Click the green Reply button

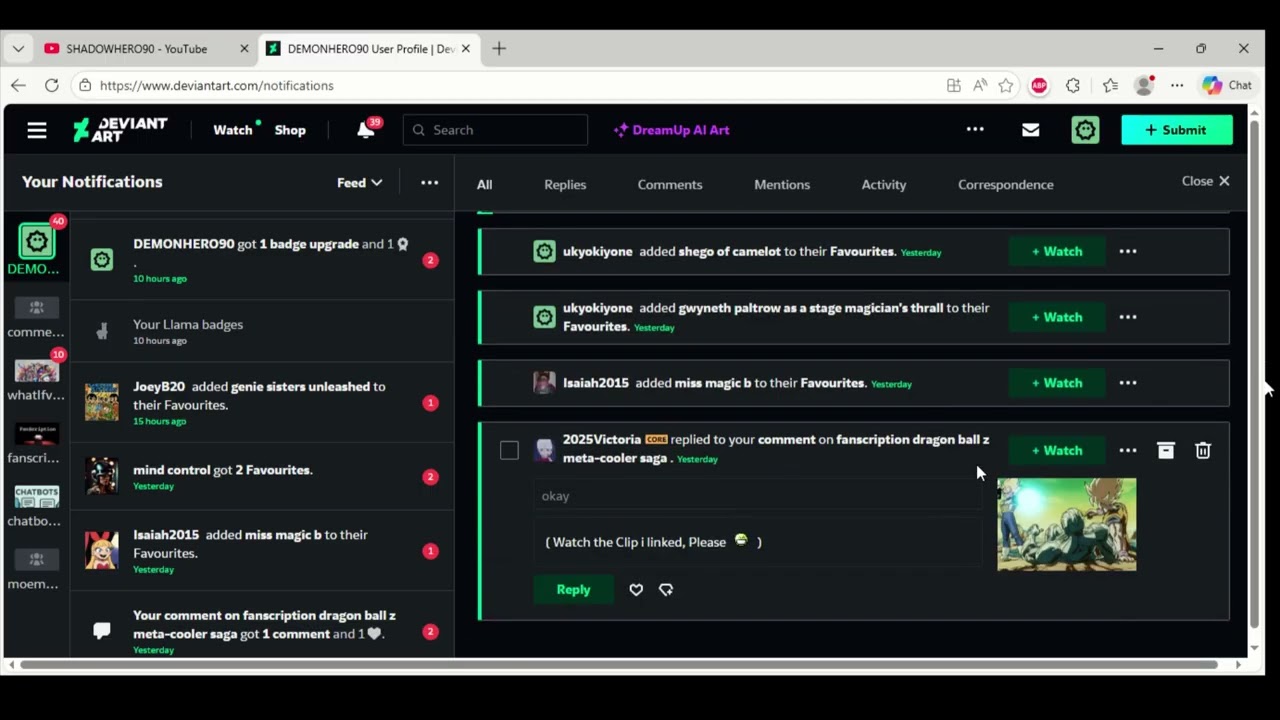click(x=573, y=590)
